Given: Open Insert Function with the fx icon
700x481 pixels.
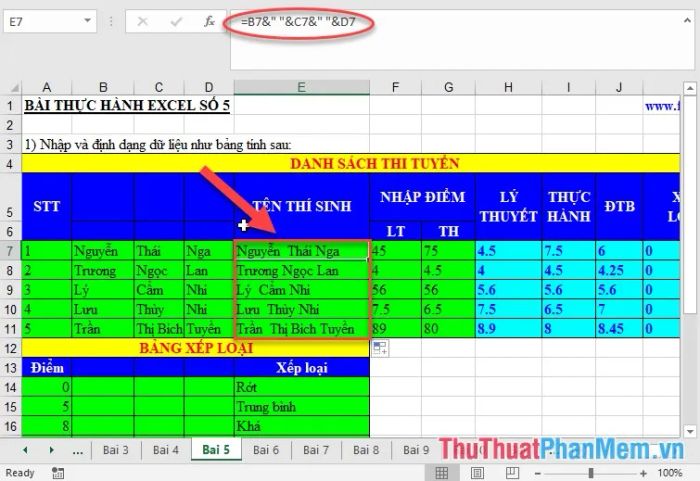Looking at the screenshot, I should click(x=209, y=21).
